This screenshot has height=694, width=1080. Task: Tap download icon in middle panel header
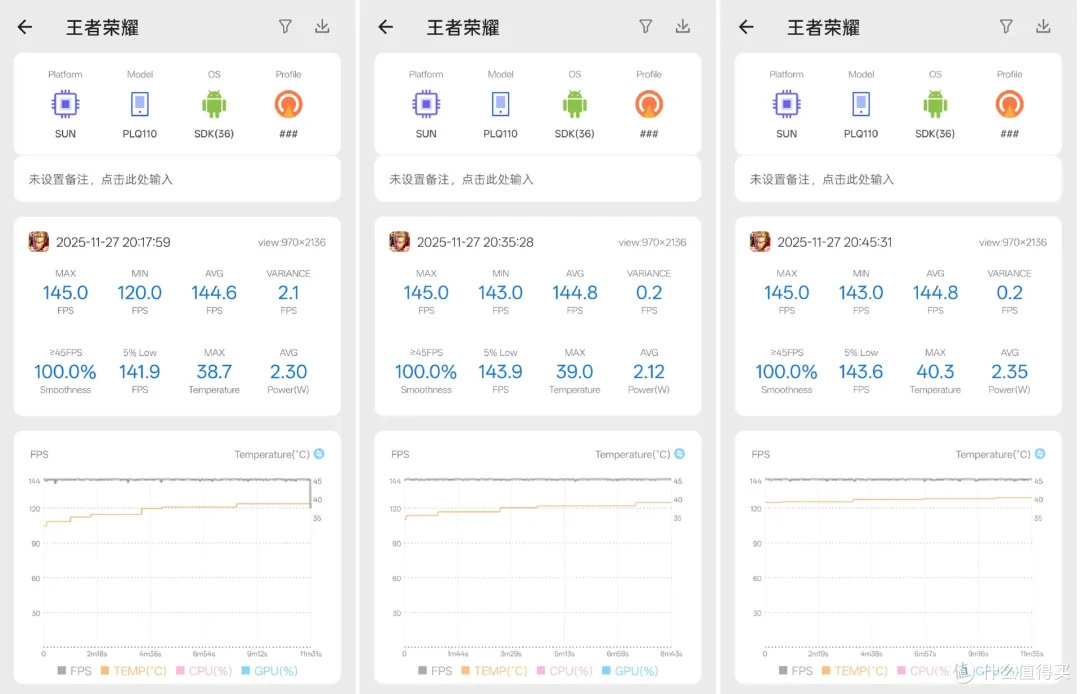[x=683, y=26]
